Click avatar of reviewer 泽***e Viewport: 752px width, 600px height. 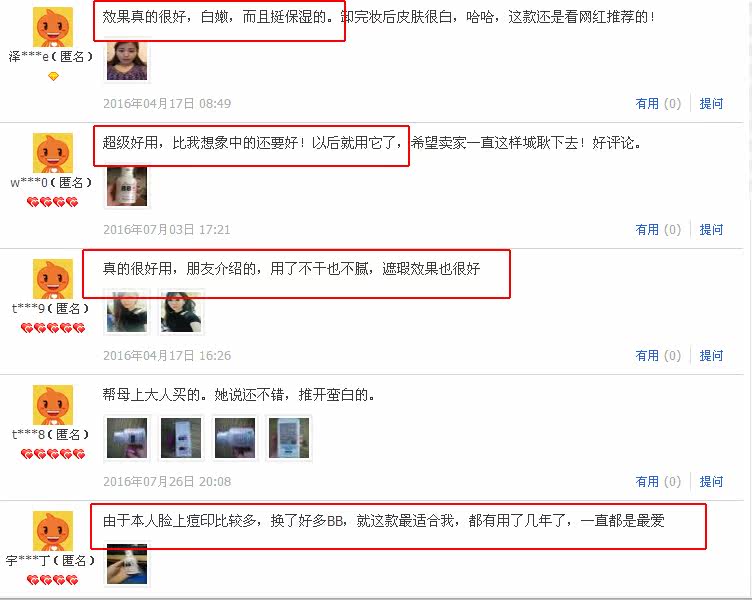coord(53,27)
